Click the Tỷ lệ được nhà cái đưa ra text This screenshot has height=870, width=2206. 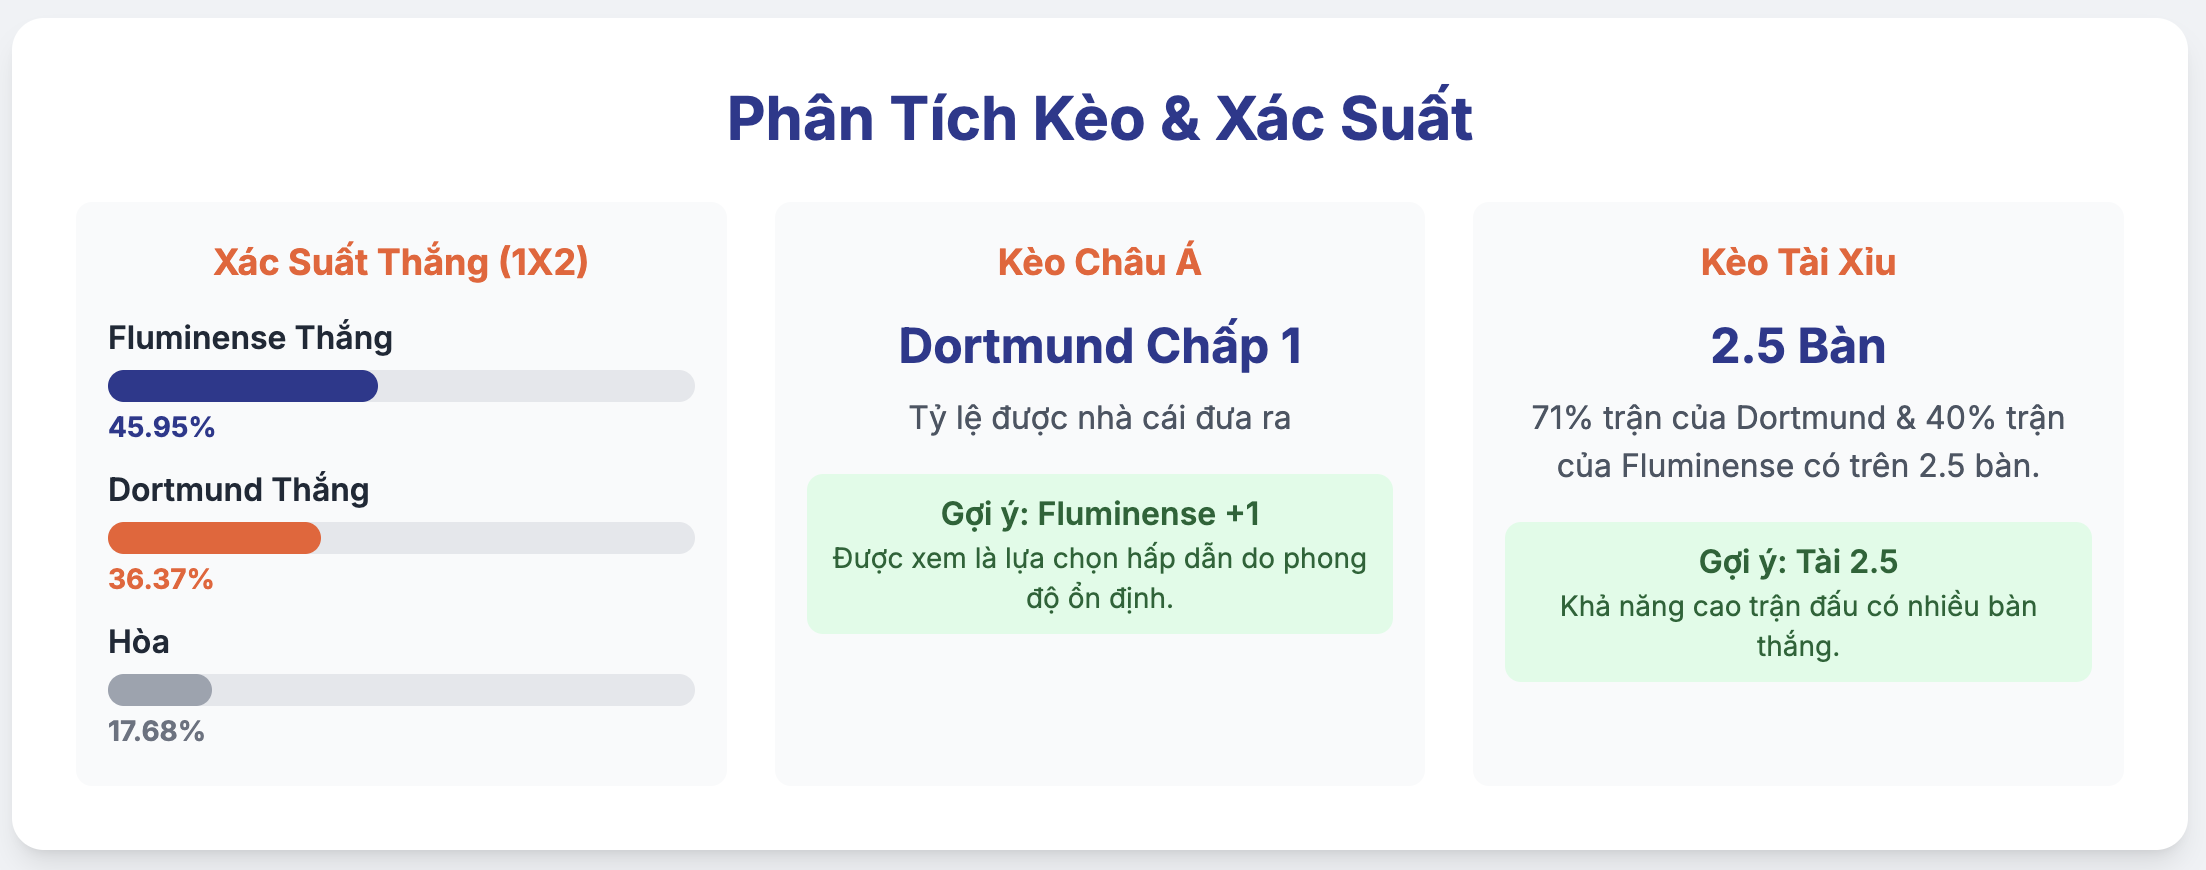tap(1100, 418)
